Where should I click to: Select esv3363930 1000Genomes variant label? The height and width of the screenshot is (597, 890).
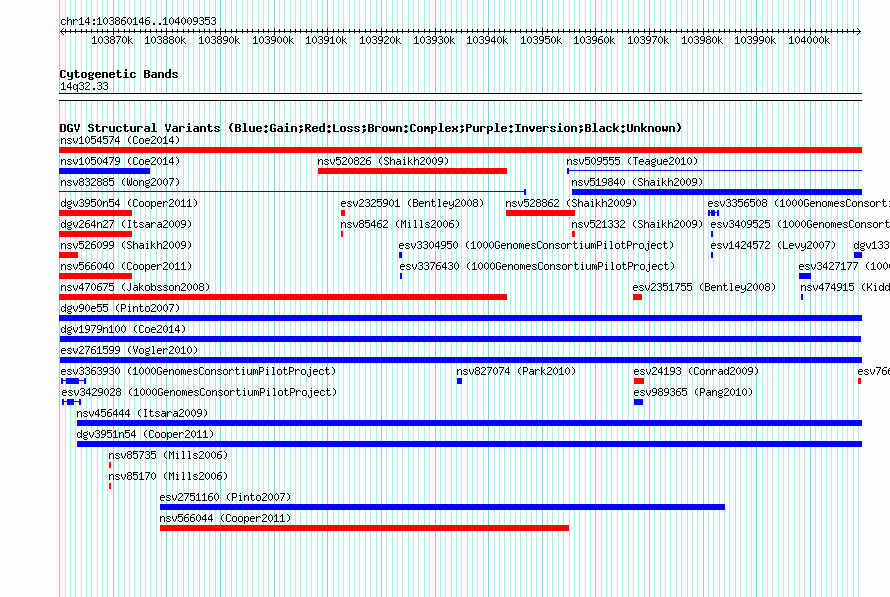198,371
